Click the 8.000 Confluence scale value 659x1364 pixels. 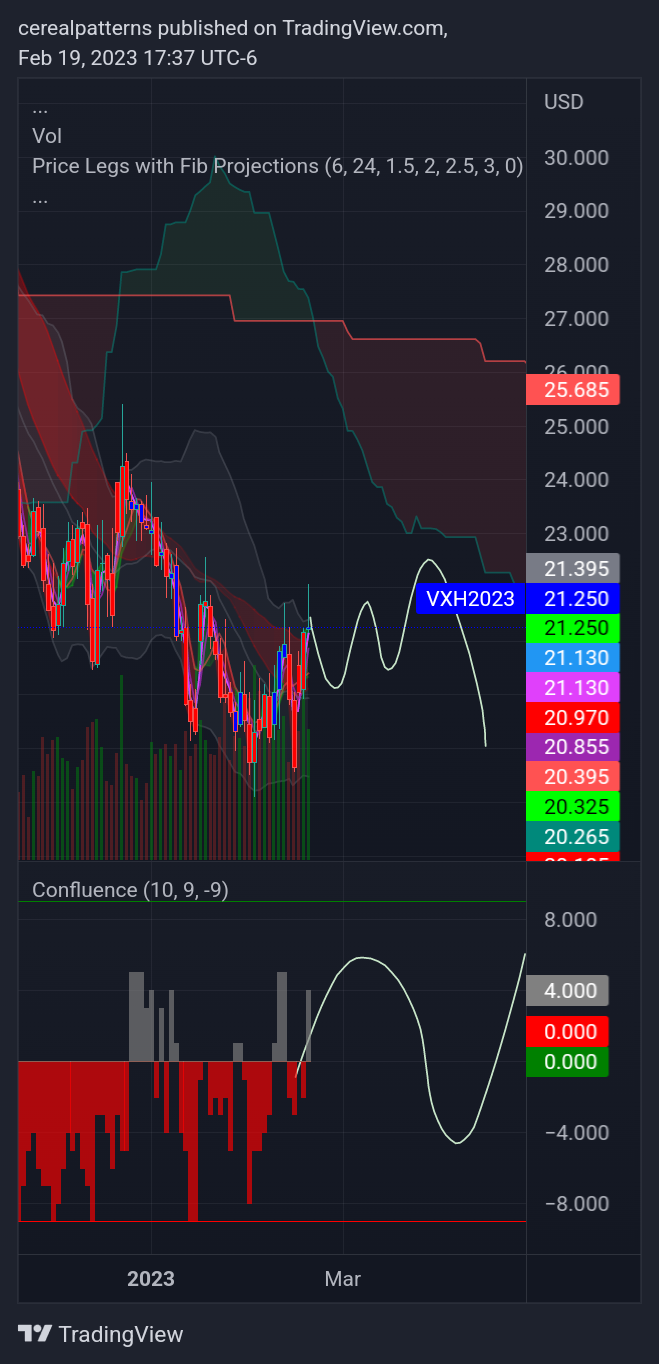(x=570, y=920)
